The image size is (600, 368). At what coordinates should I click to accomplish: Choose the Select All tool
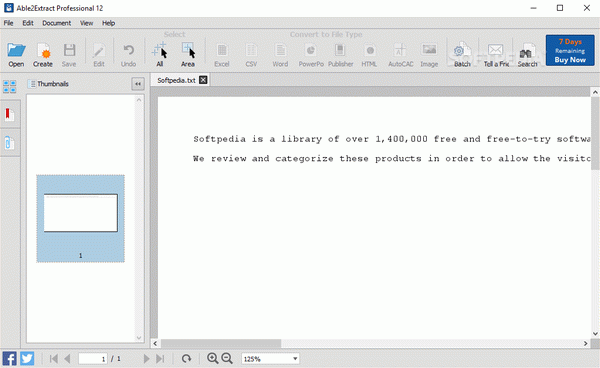click(x=160, y=55)
